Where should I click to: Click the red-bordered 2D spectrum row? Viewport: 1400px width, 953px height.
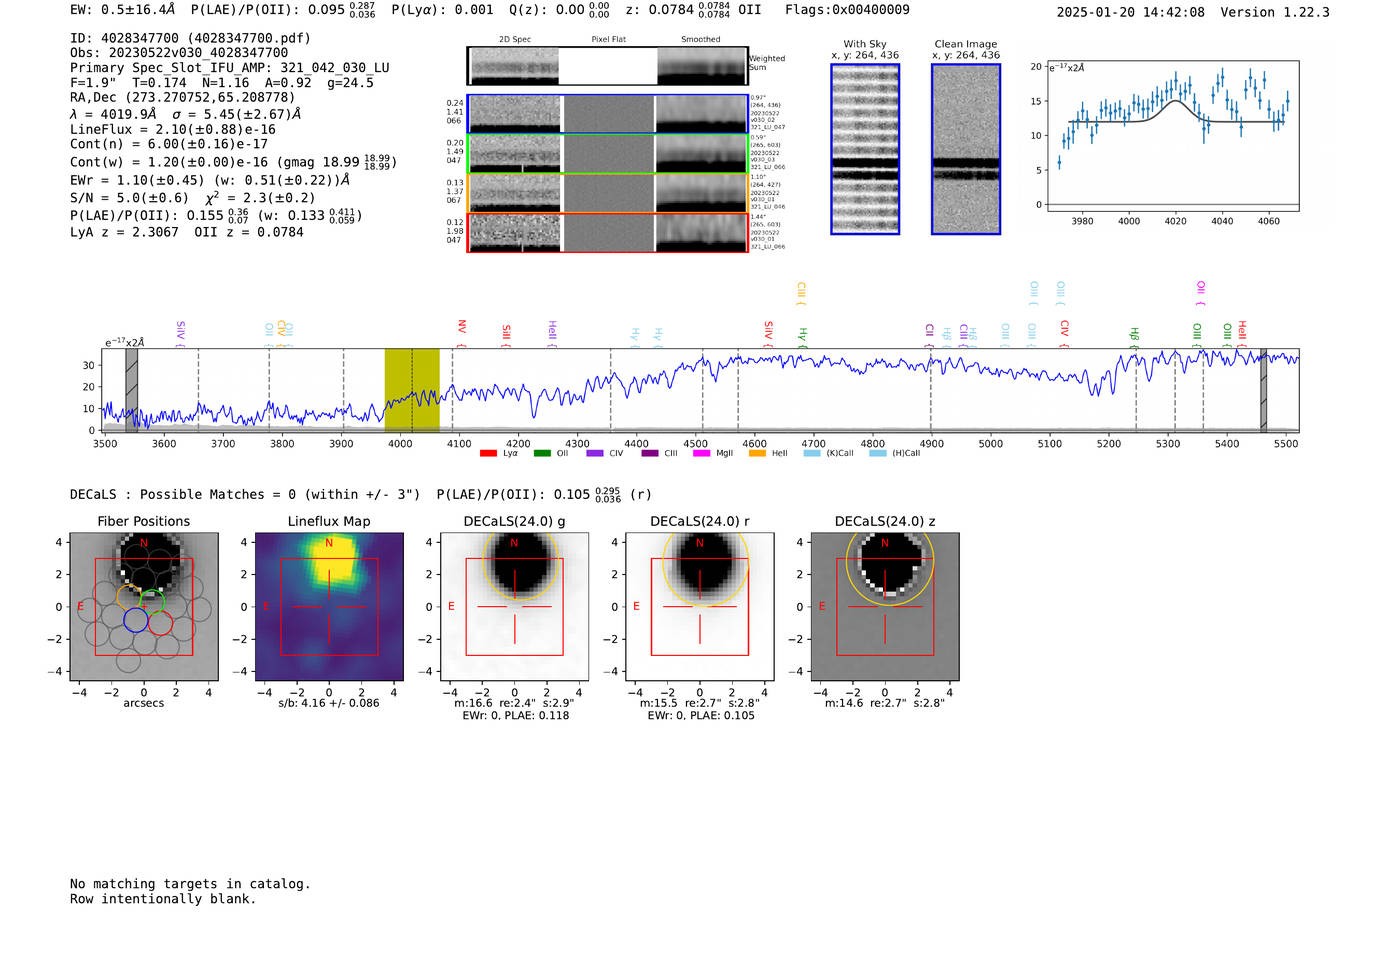pos(608,233)
